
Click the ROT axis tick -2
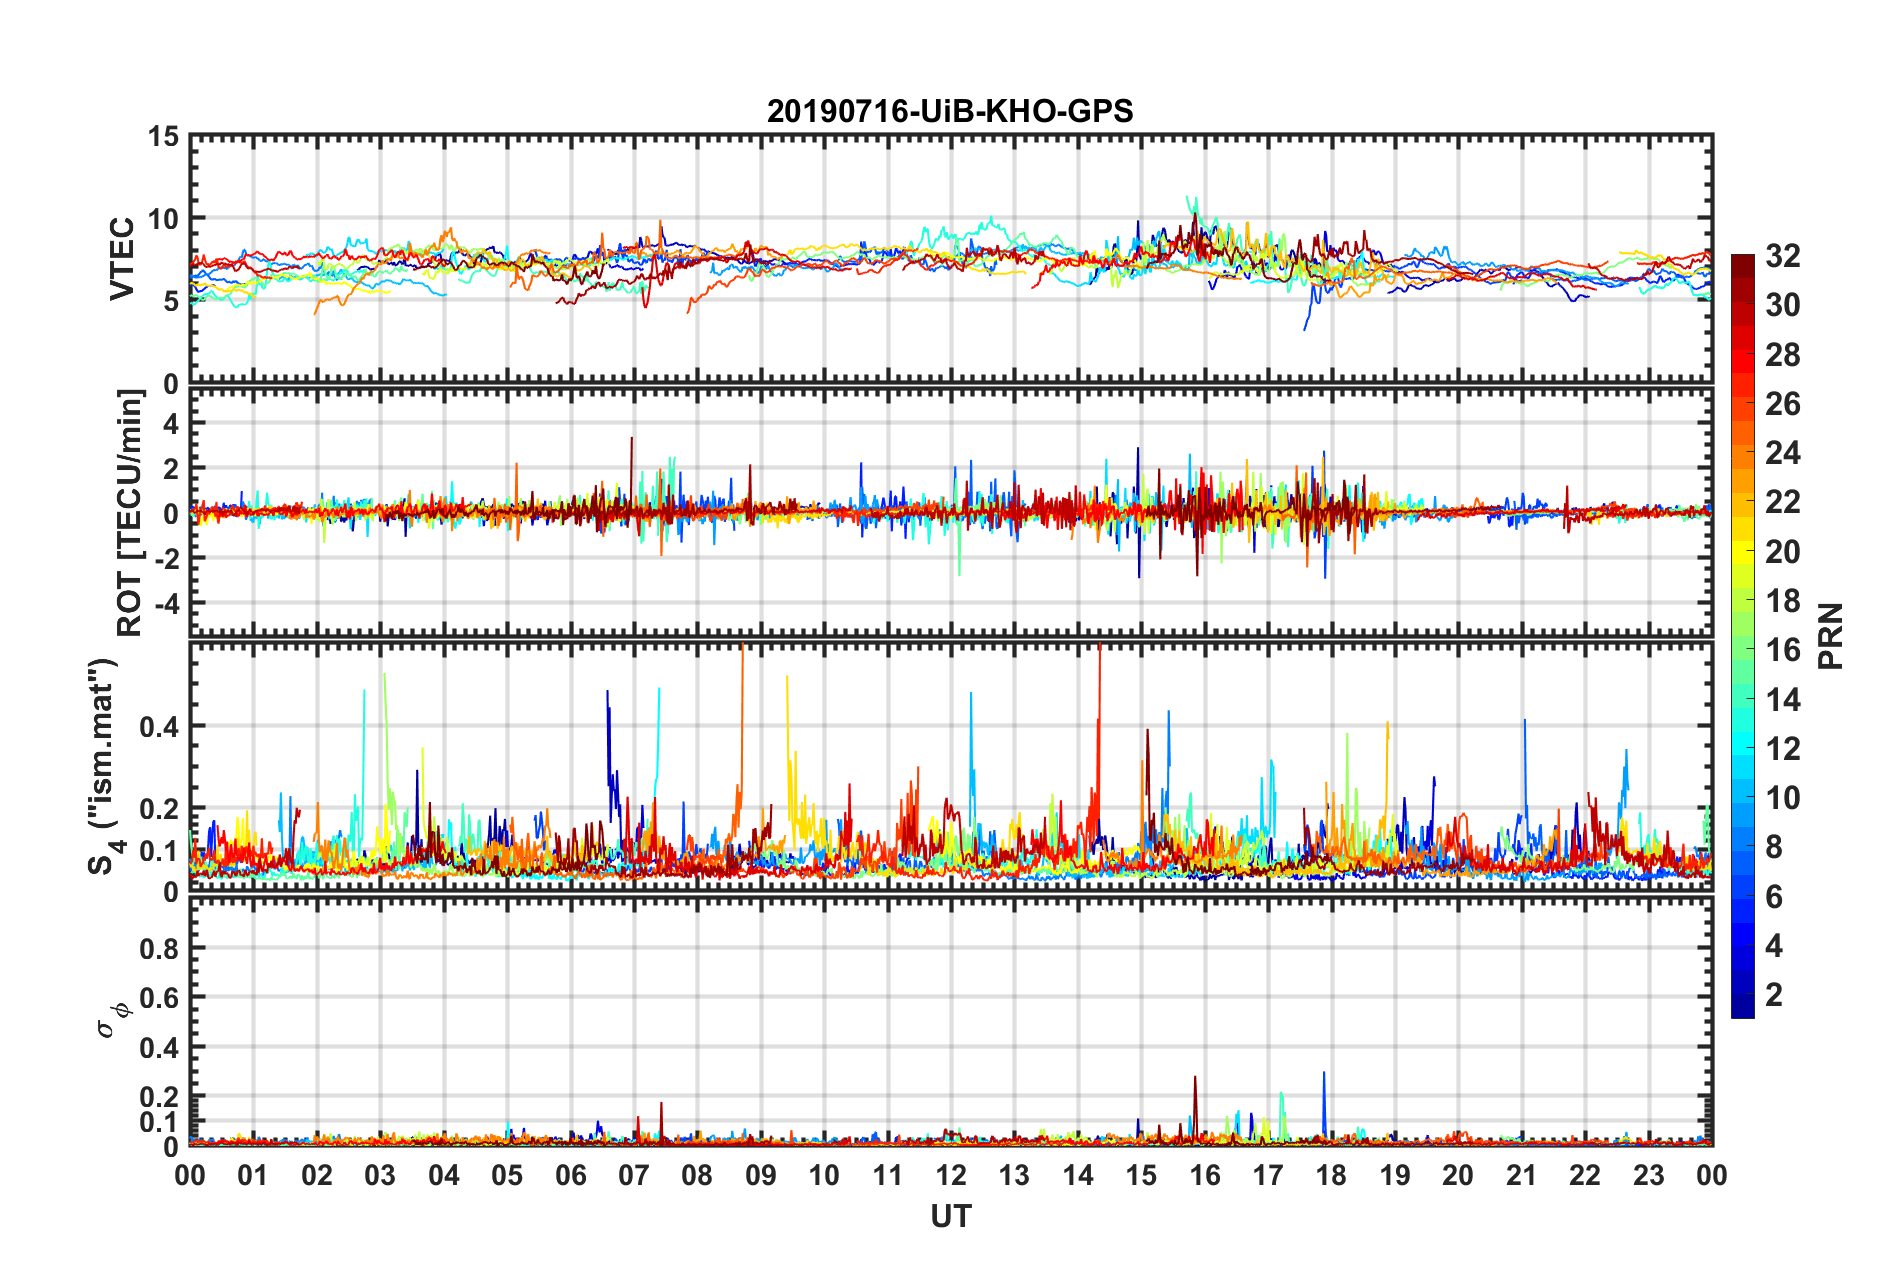pos(167,559)
